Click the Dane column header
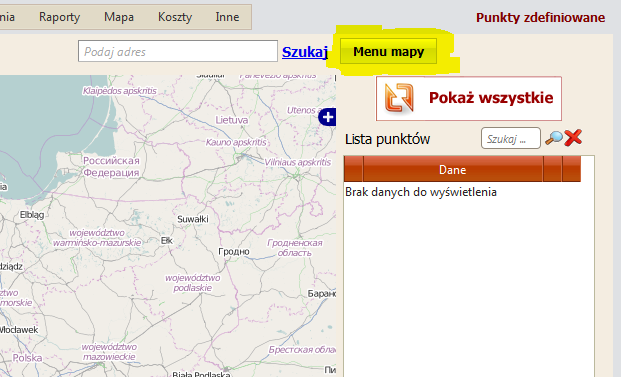The height and width of the screenshot is (377, 621). click(453, 169)
